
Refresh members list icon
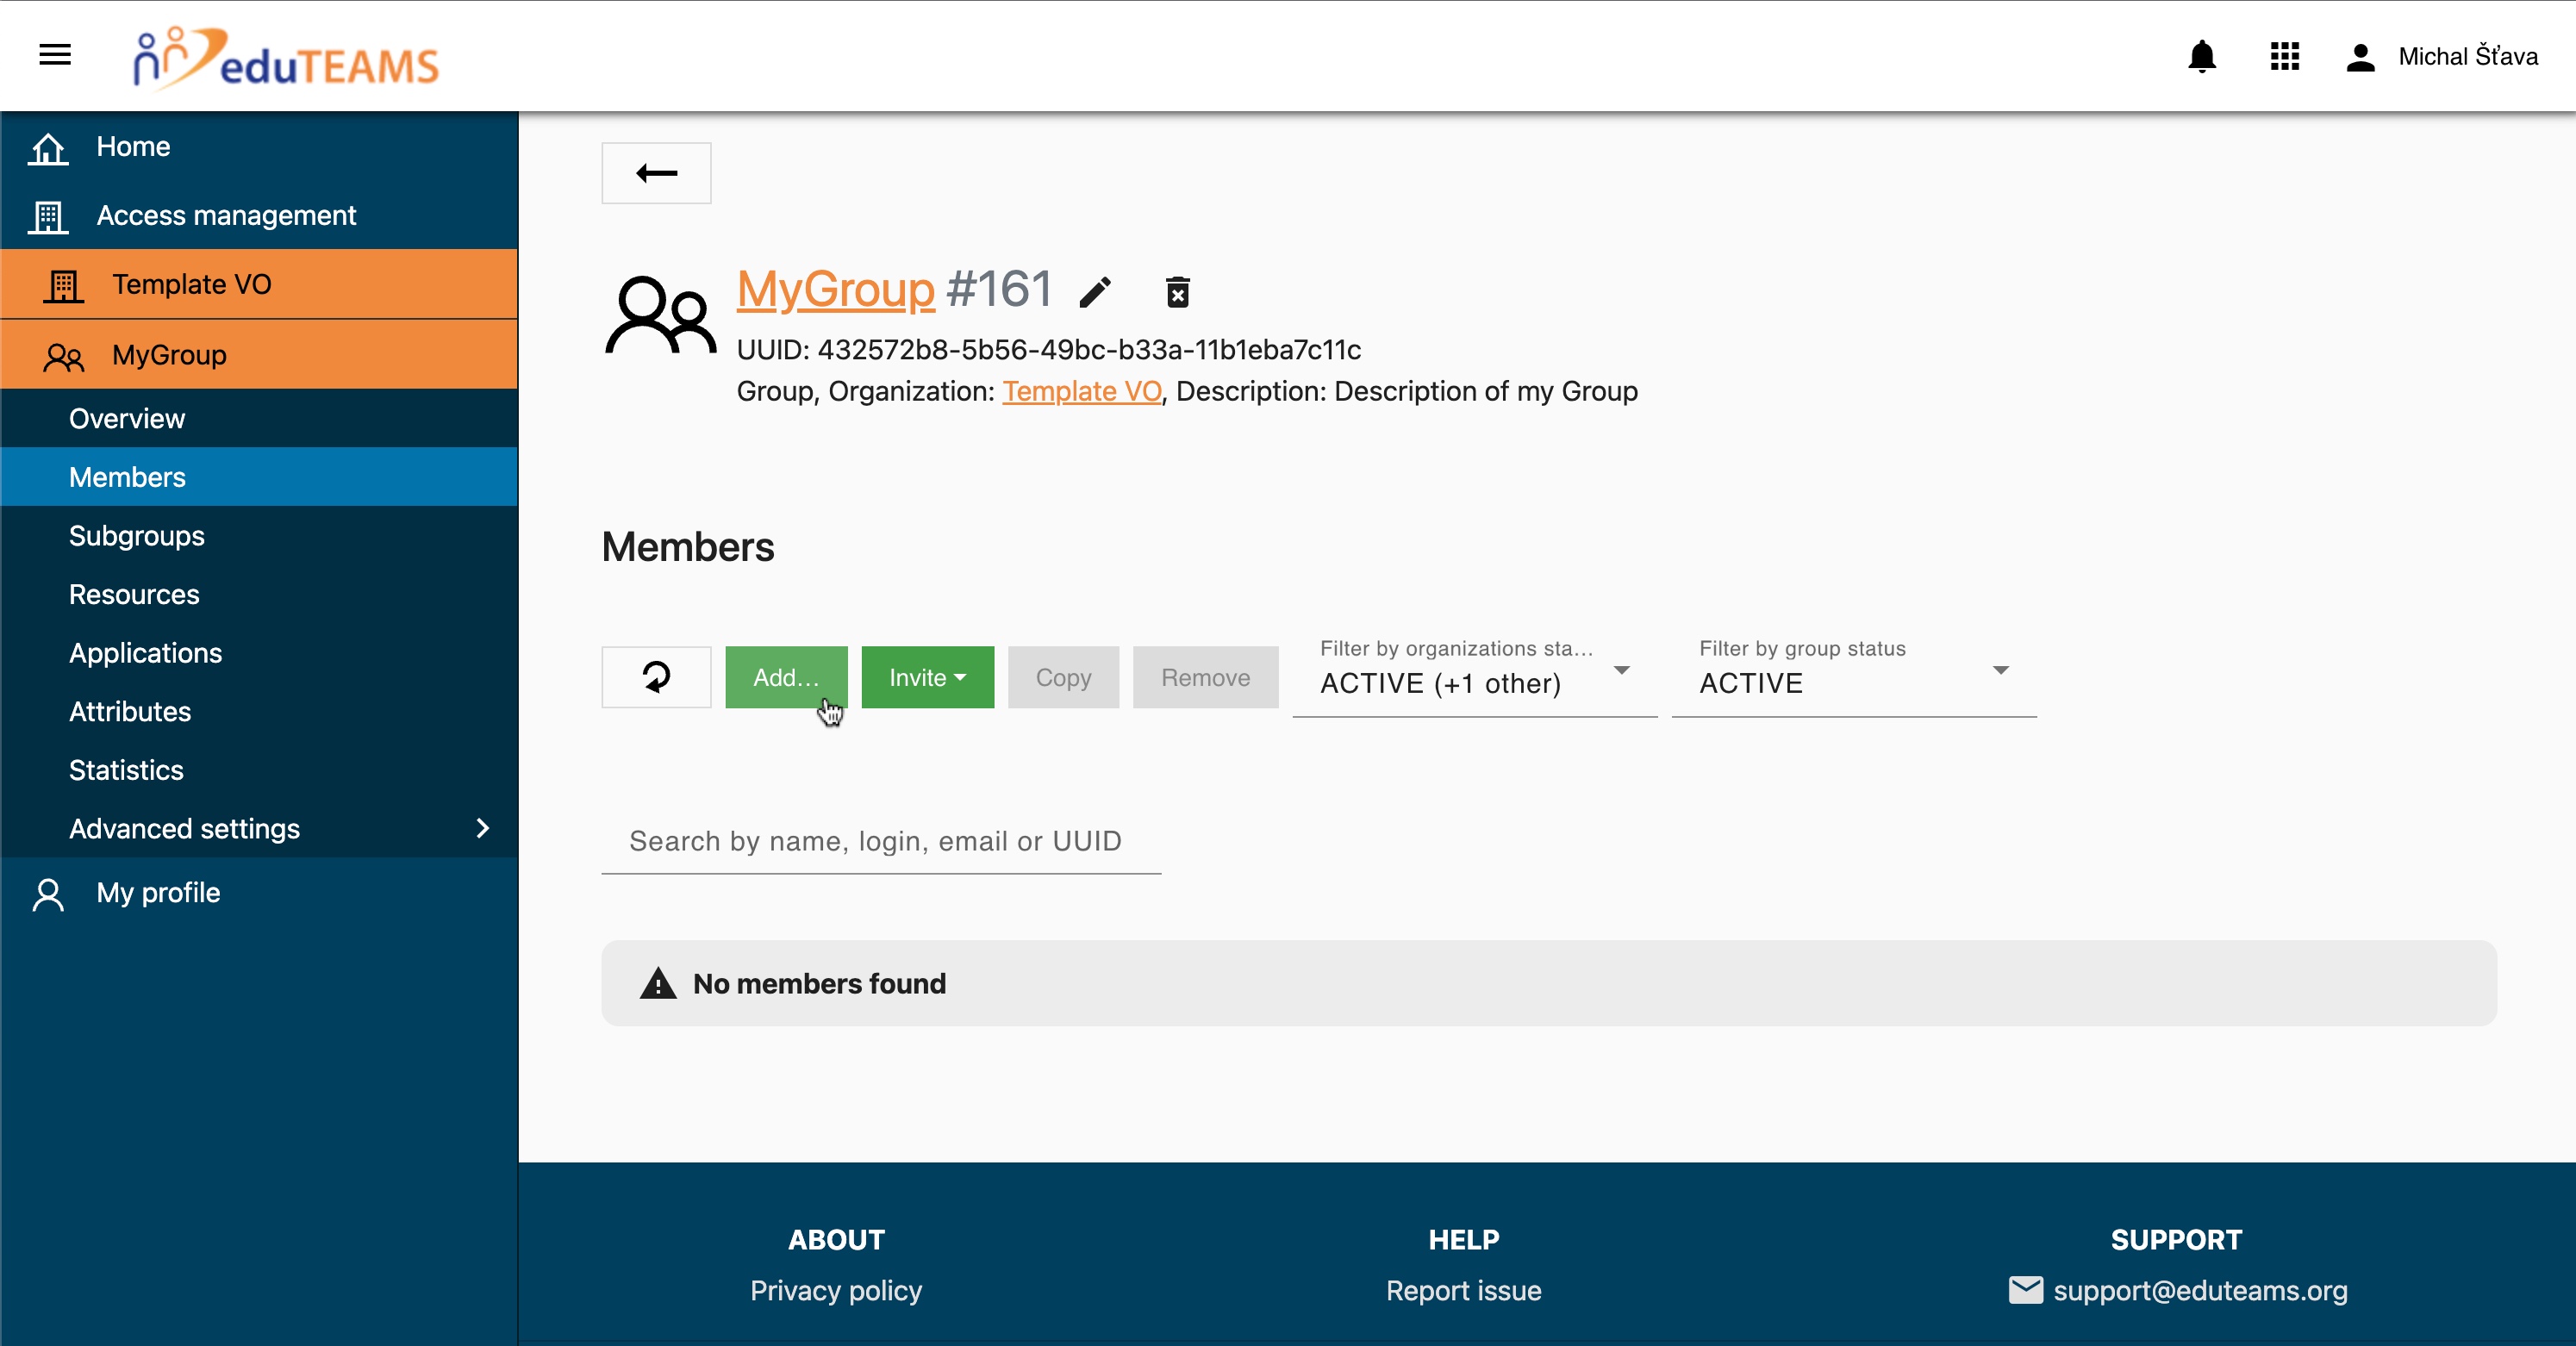tap(656, 677)
